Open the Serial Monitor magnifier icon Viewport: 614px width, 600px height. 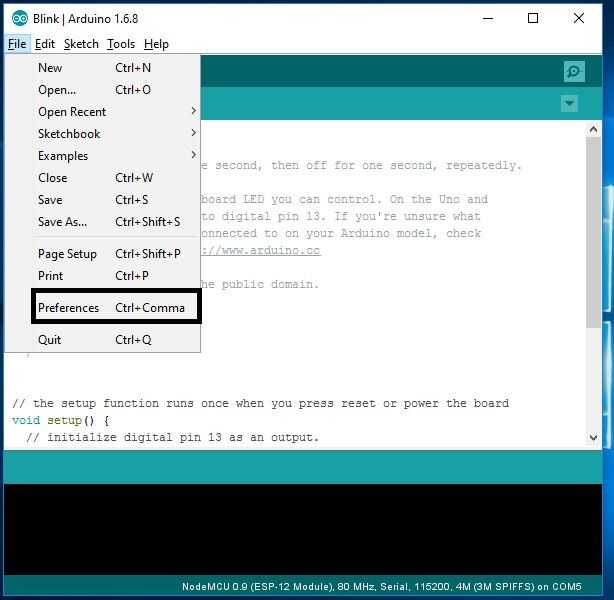click(x=574, y=72)
